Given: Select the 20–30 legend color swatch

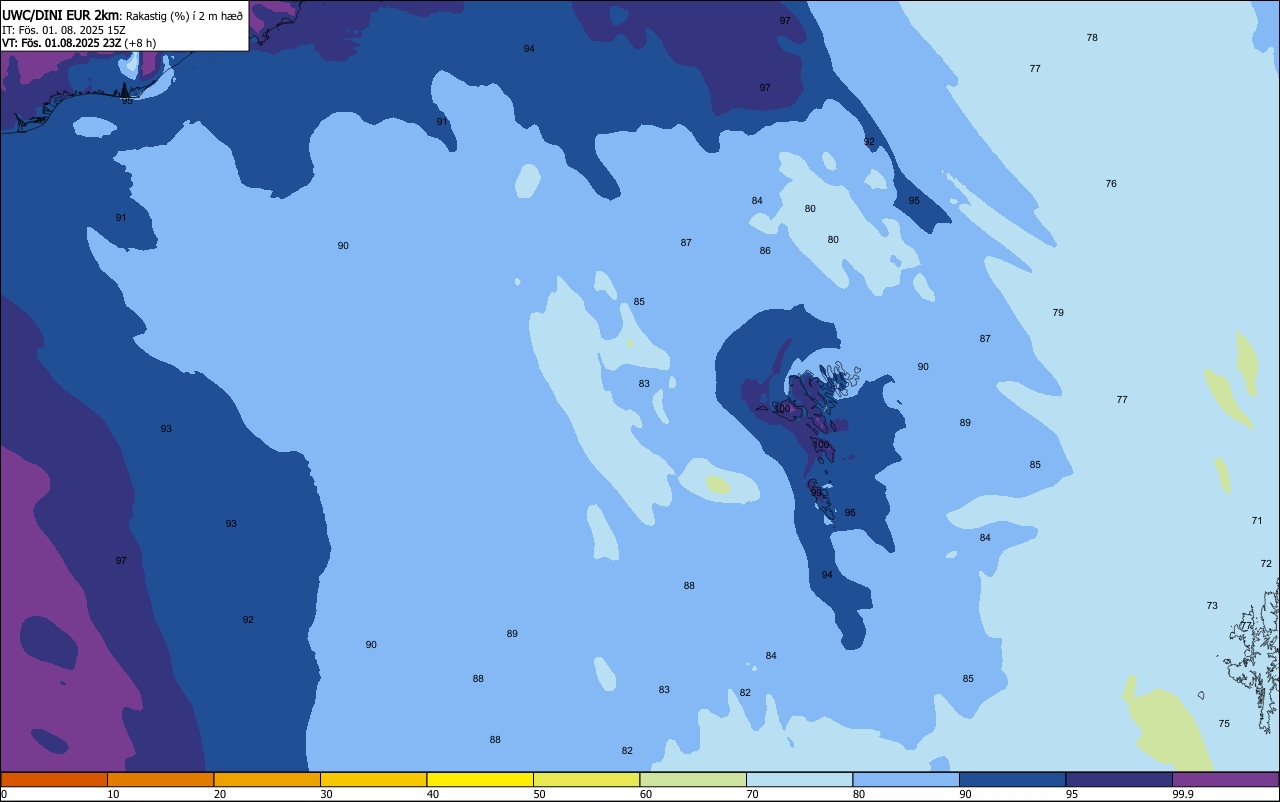Looking at the screenshot, I should [267, 779].
